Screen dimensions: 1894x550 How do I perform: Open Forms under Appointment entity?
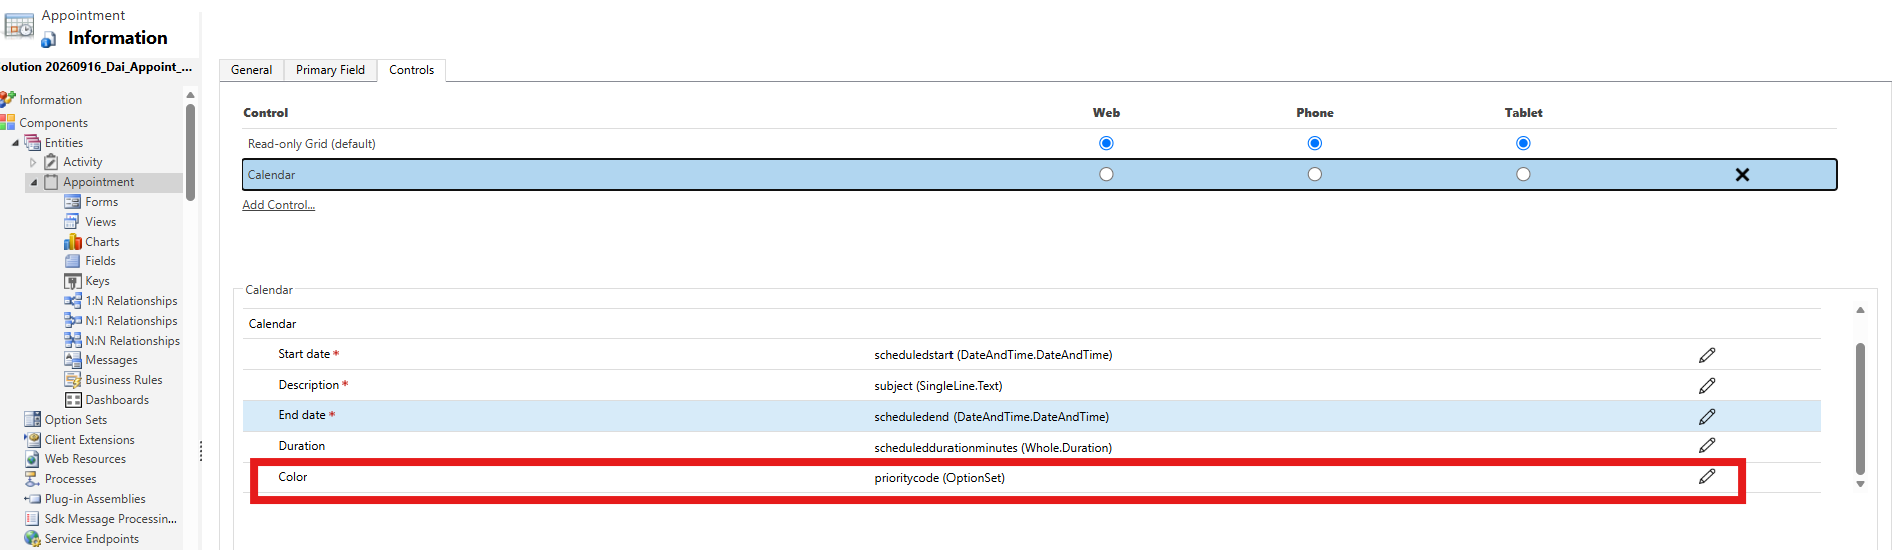coord(101,202)
